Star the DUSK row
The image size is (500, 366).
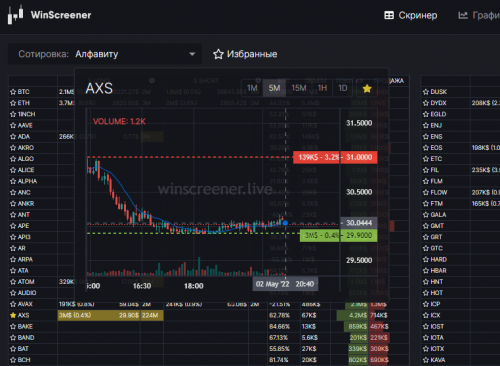(x=426, y=92)
